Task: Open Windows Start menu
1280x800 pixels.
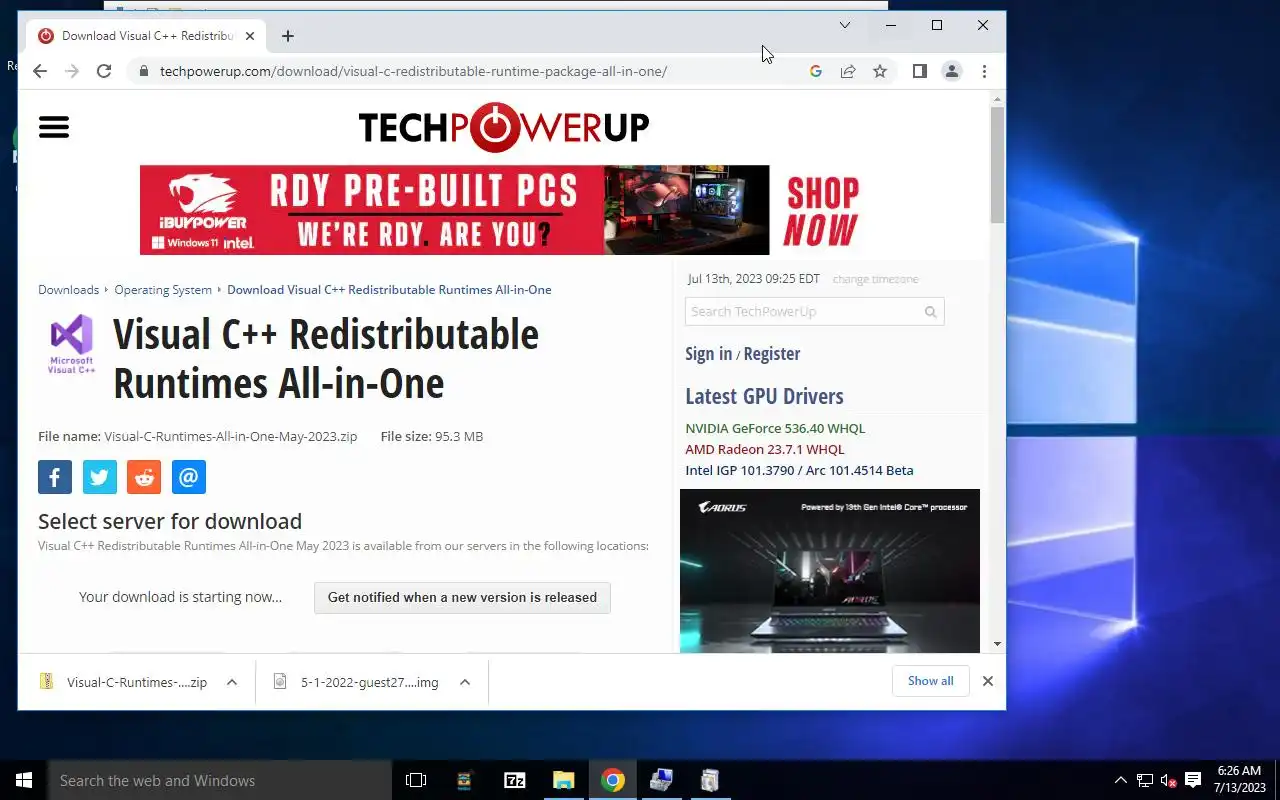Action: [24, 780]
